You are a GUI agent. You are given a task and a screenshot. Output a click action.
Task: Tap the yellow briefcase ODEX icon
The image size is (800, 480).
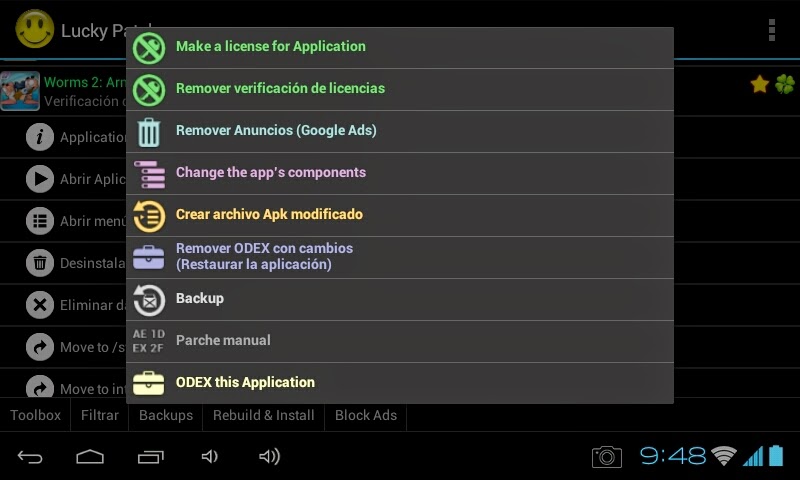(x=148, y=383)
